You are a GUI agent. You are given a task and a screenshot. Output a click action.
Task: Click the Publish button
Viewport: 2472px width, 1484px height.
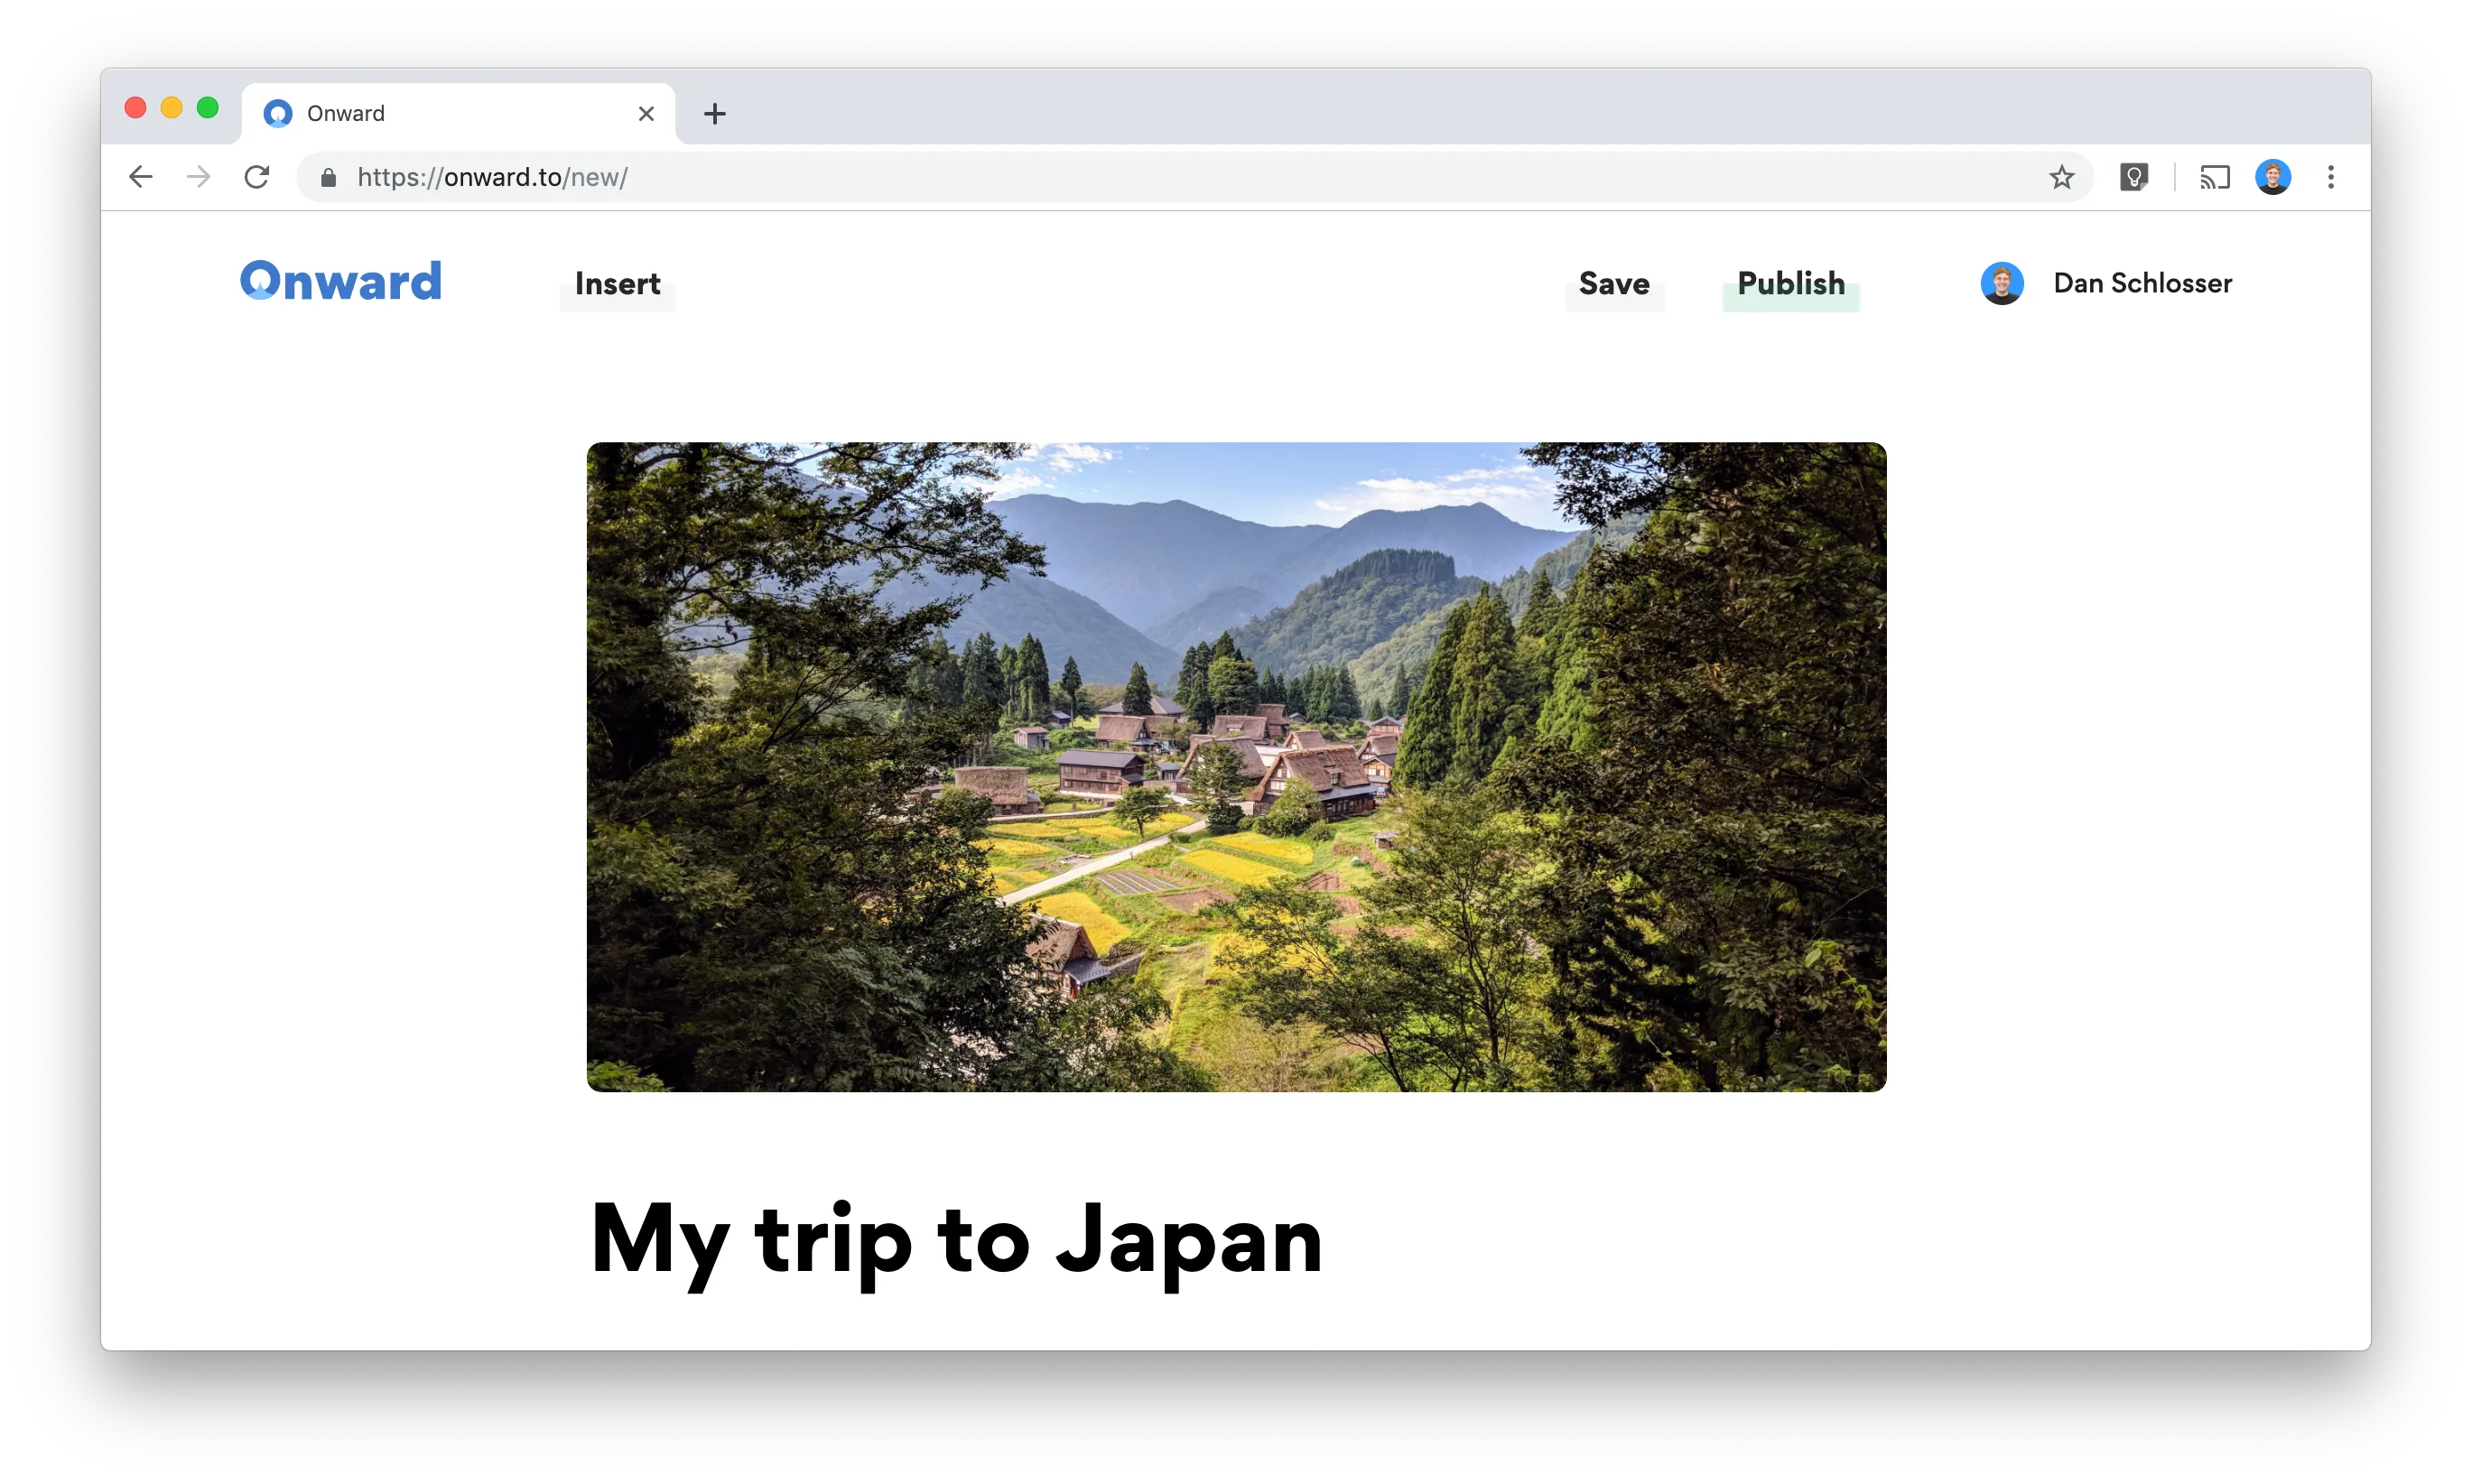(x=1790, y=284)
